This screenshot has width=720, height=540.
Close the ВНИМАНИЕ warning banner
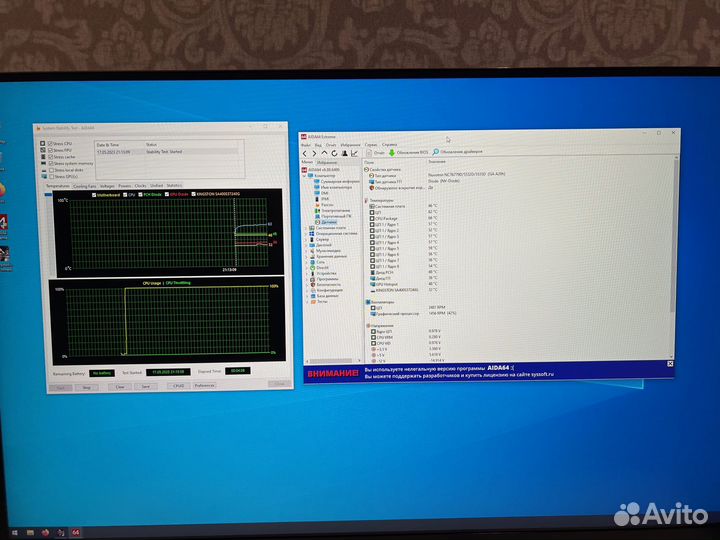pyautogui.click(x=670, y=364)
